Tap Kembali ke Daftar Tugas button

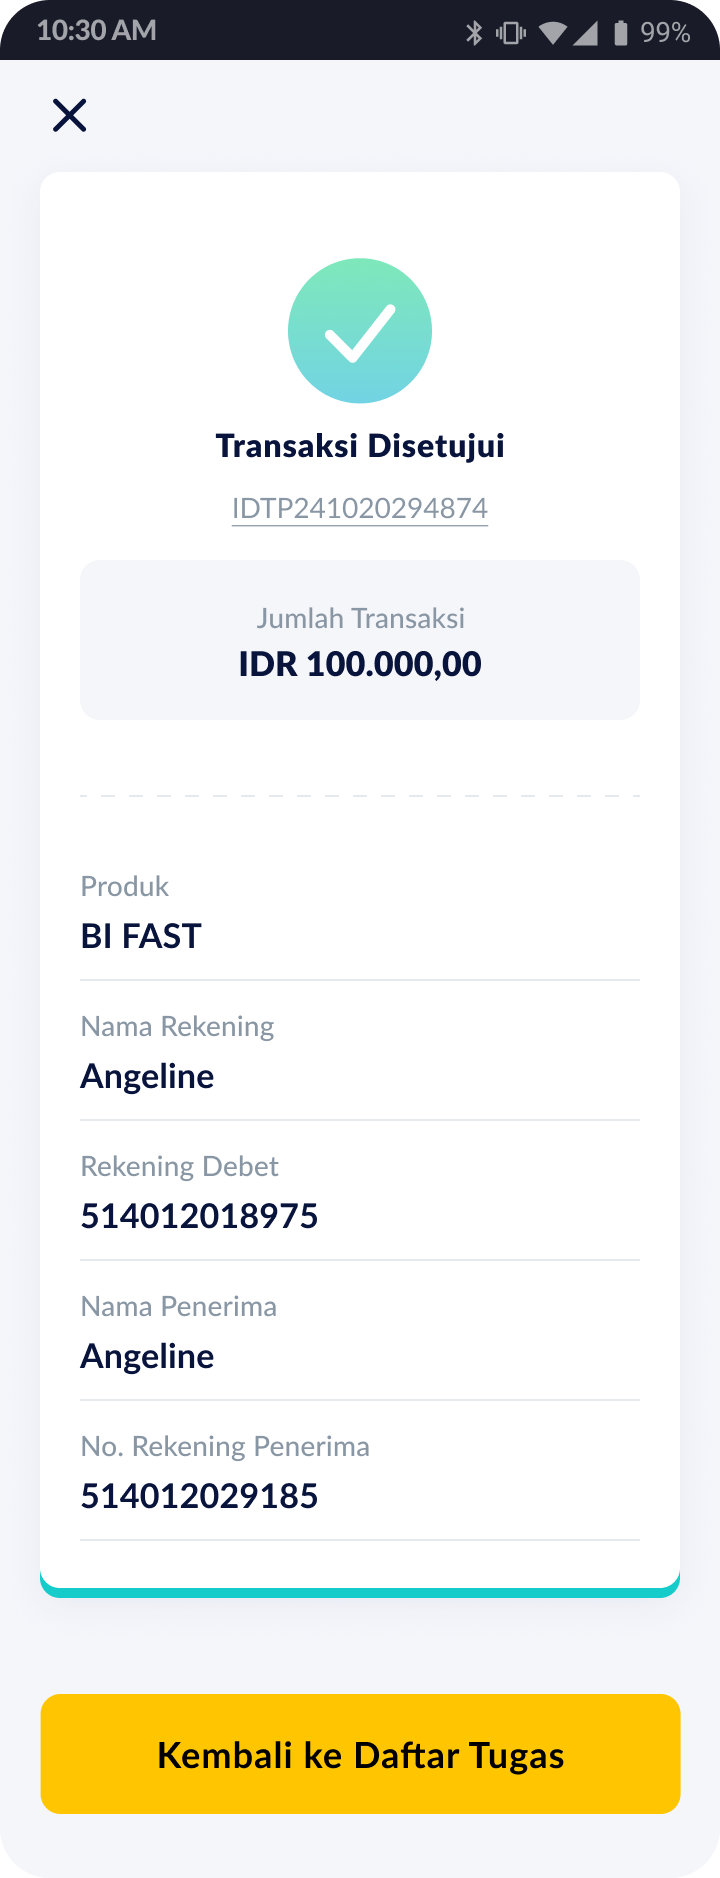point(360,1754)
